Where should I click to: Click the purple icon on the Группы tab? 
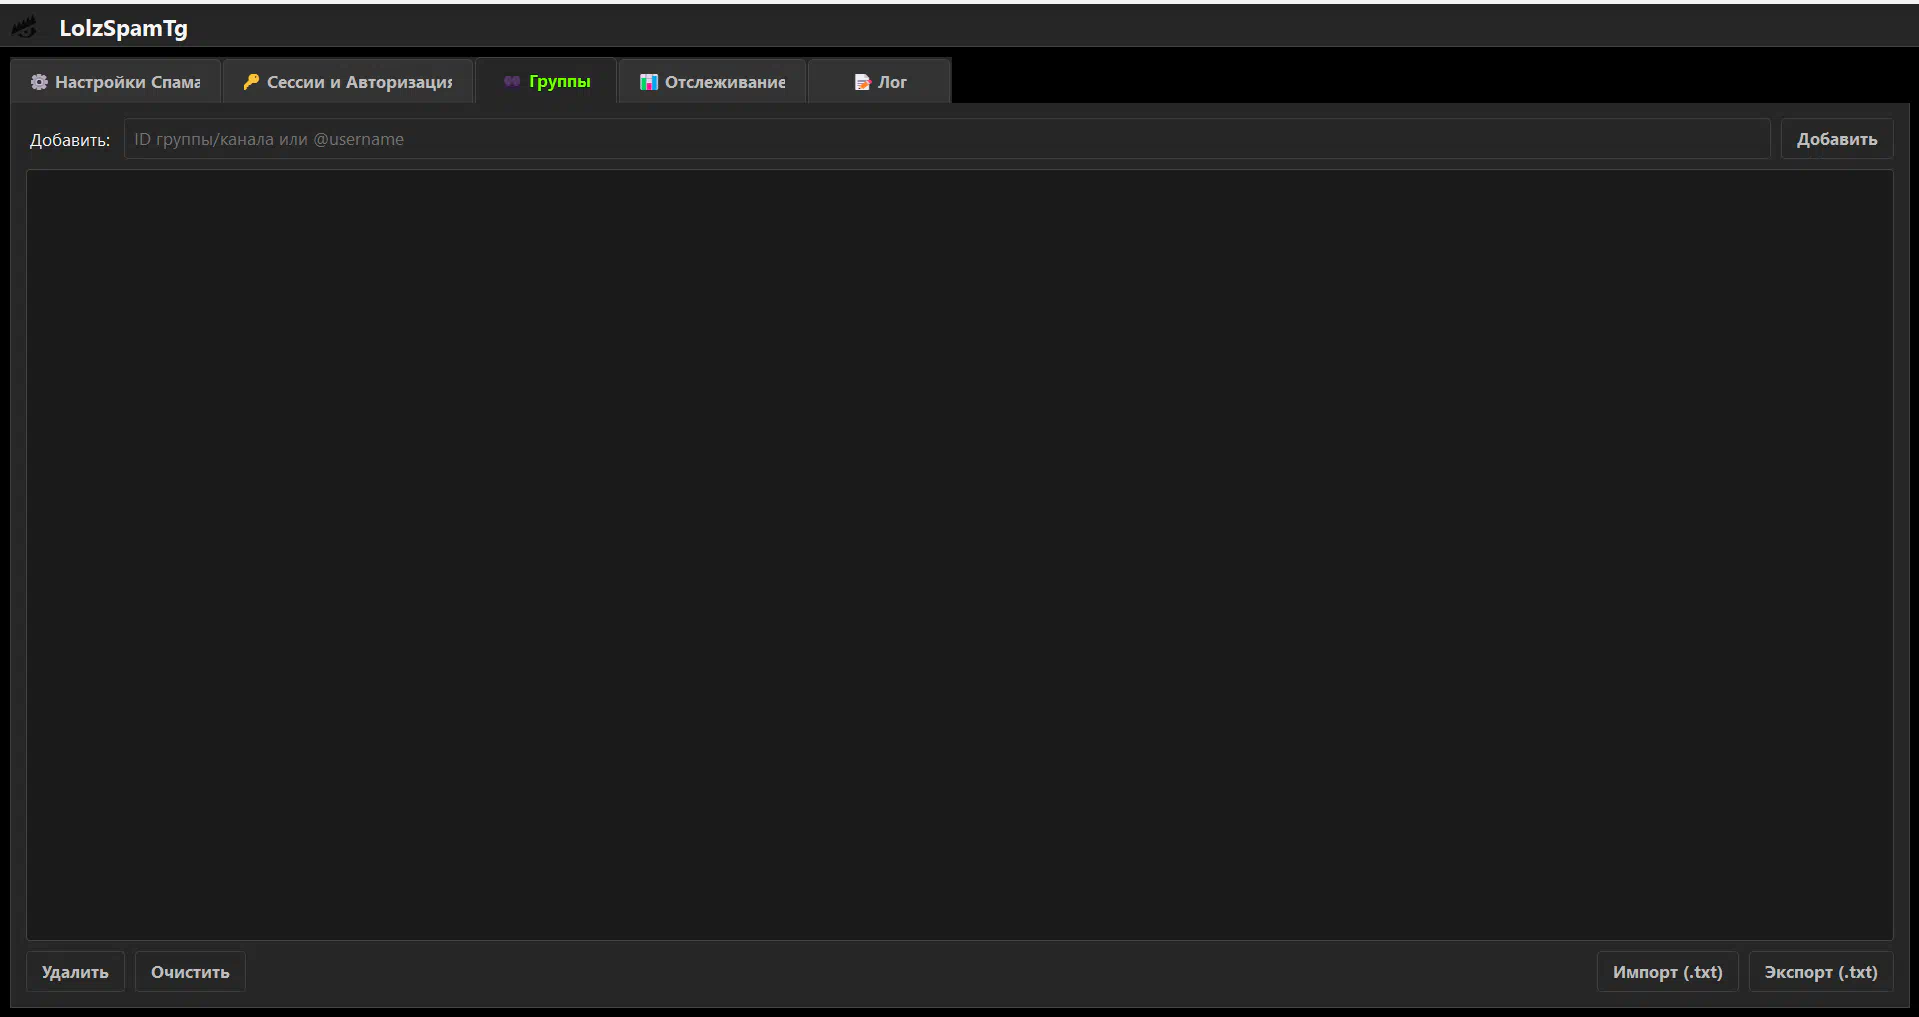(x=512, y=81)
